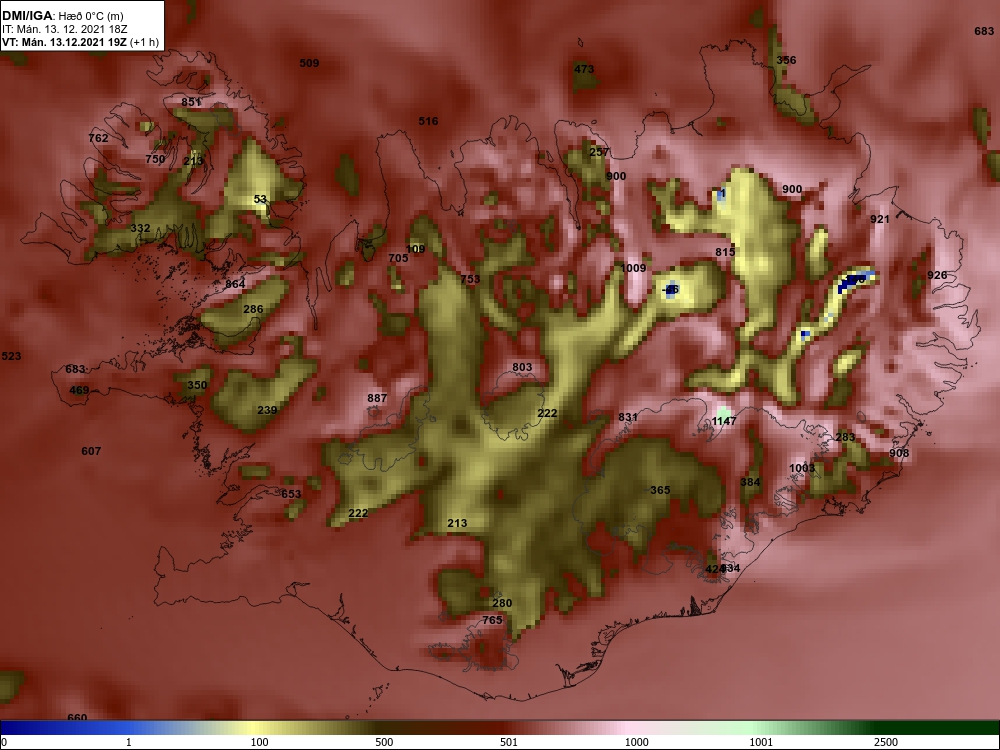This screenshot has height=750, width=1000.
Task: Click the map value 926
Action: (937, 275)
